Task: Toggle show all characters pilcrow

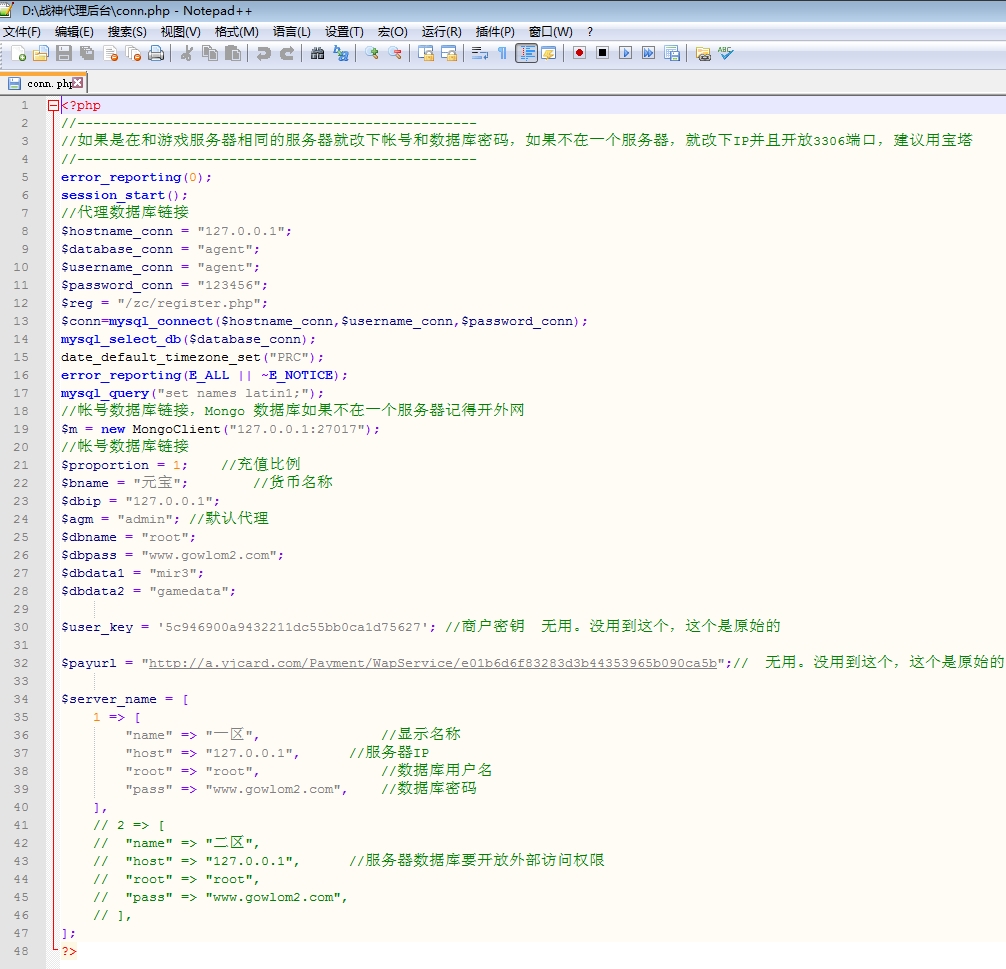Action: click(x=502, y=53)
